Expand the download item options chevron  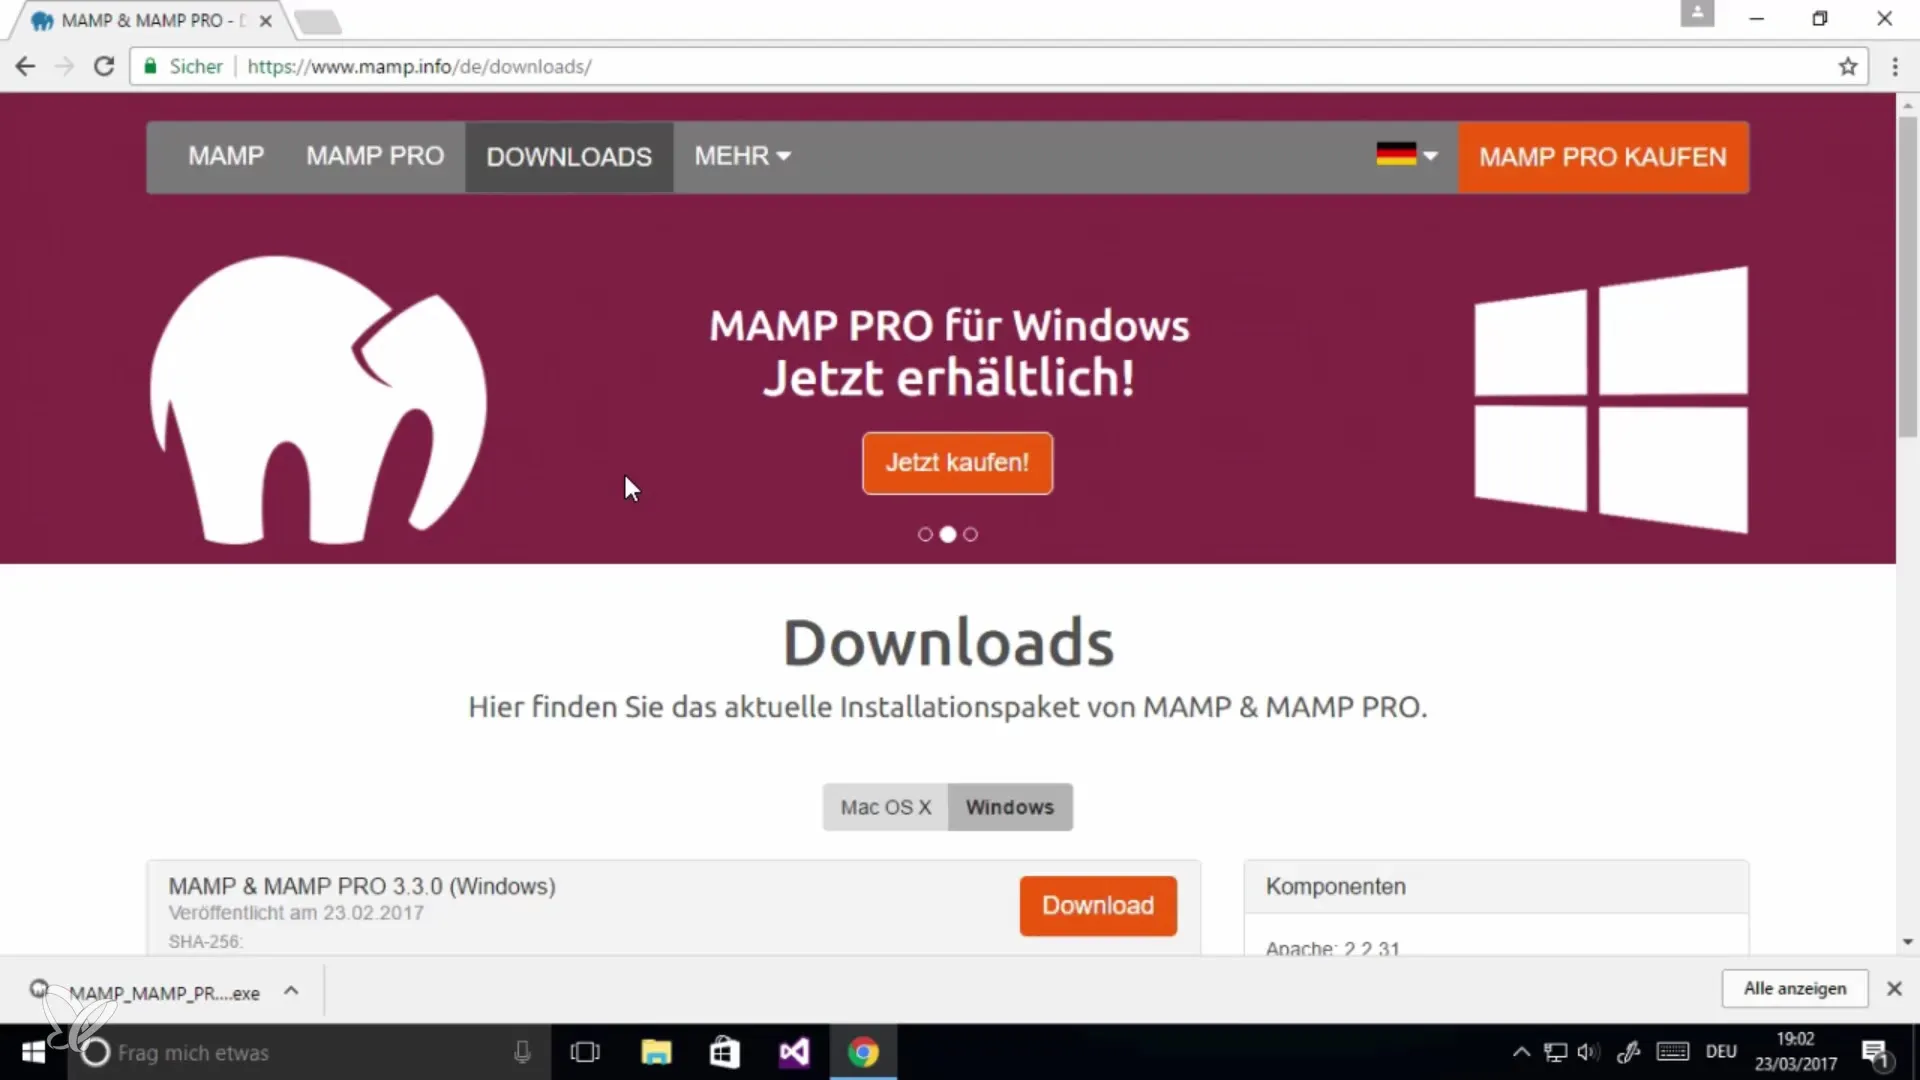(291, 991)
